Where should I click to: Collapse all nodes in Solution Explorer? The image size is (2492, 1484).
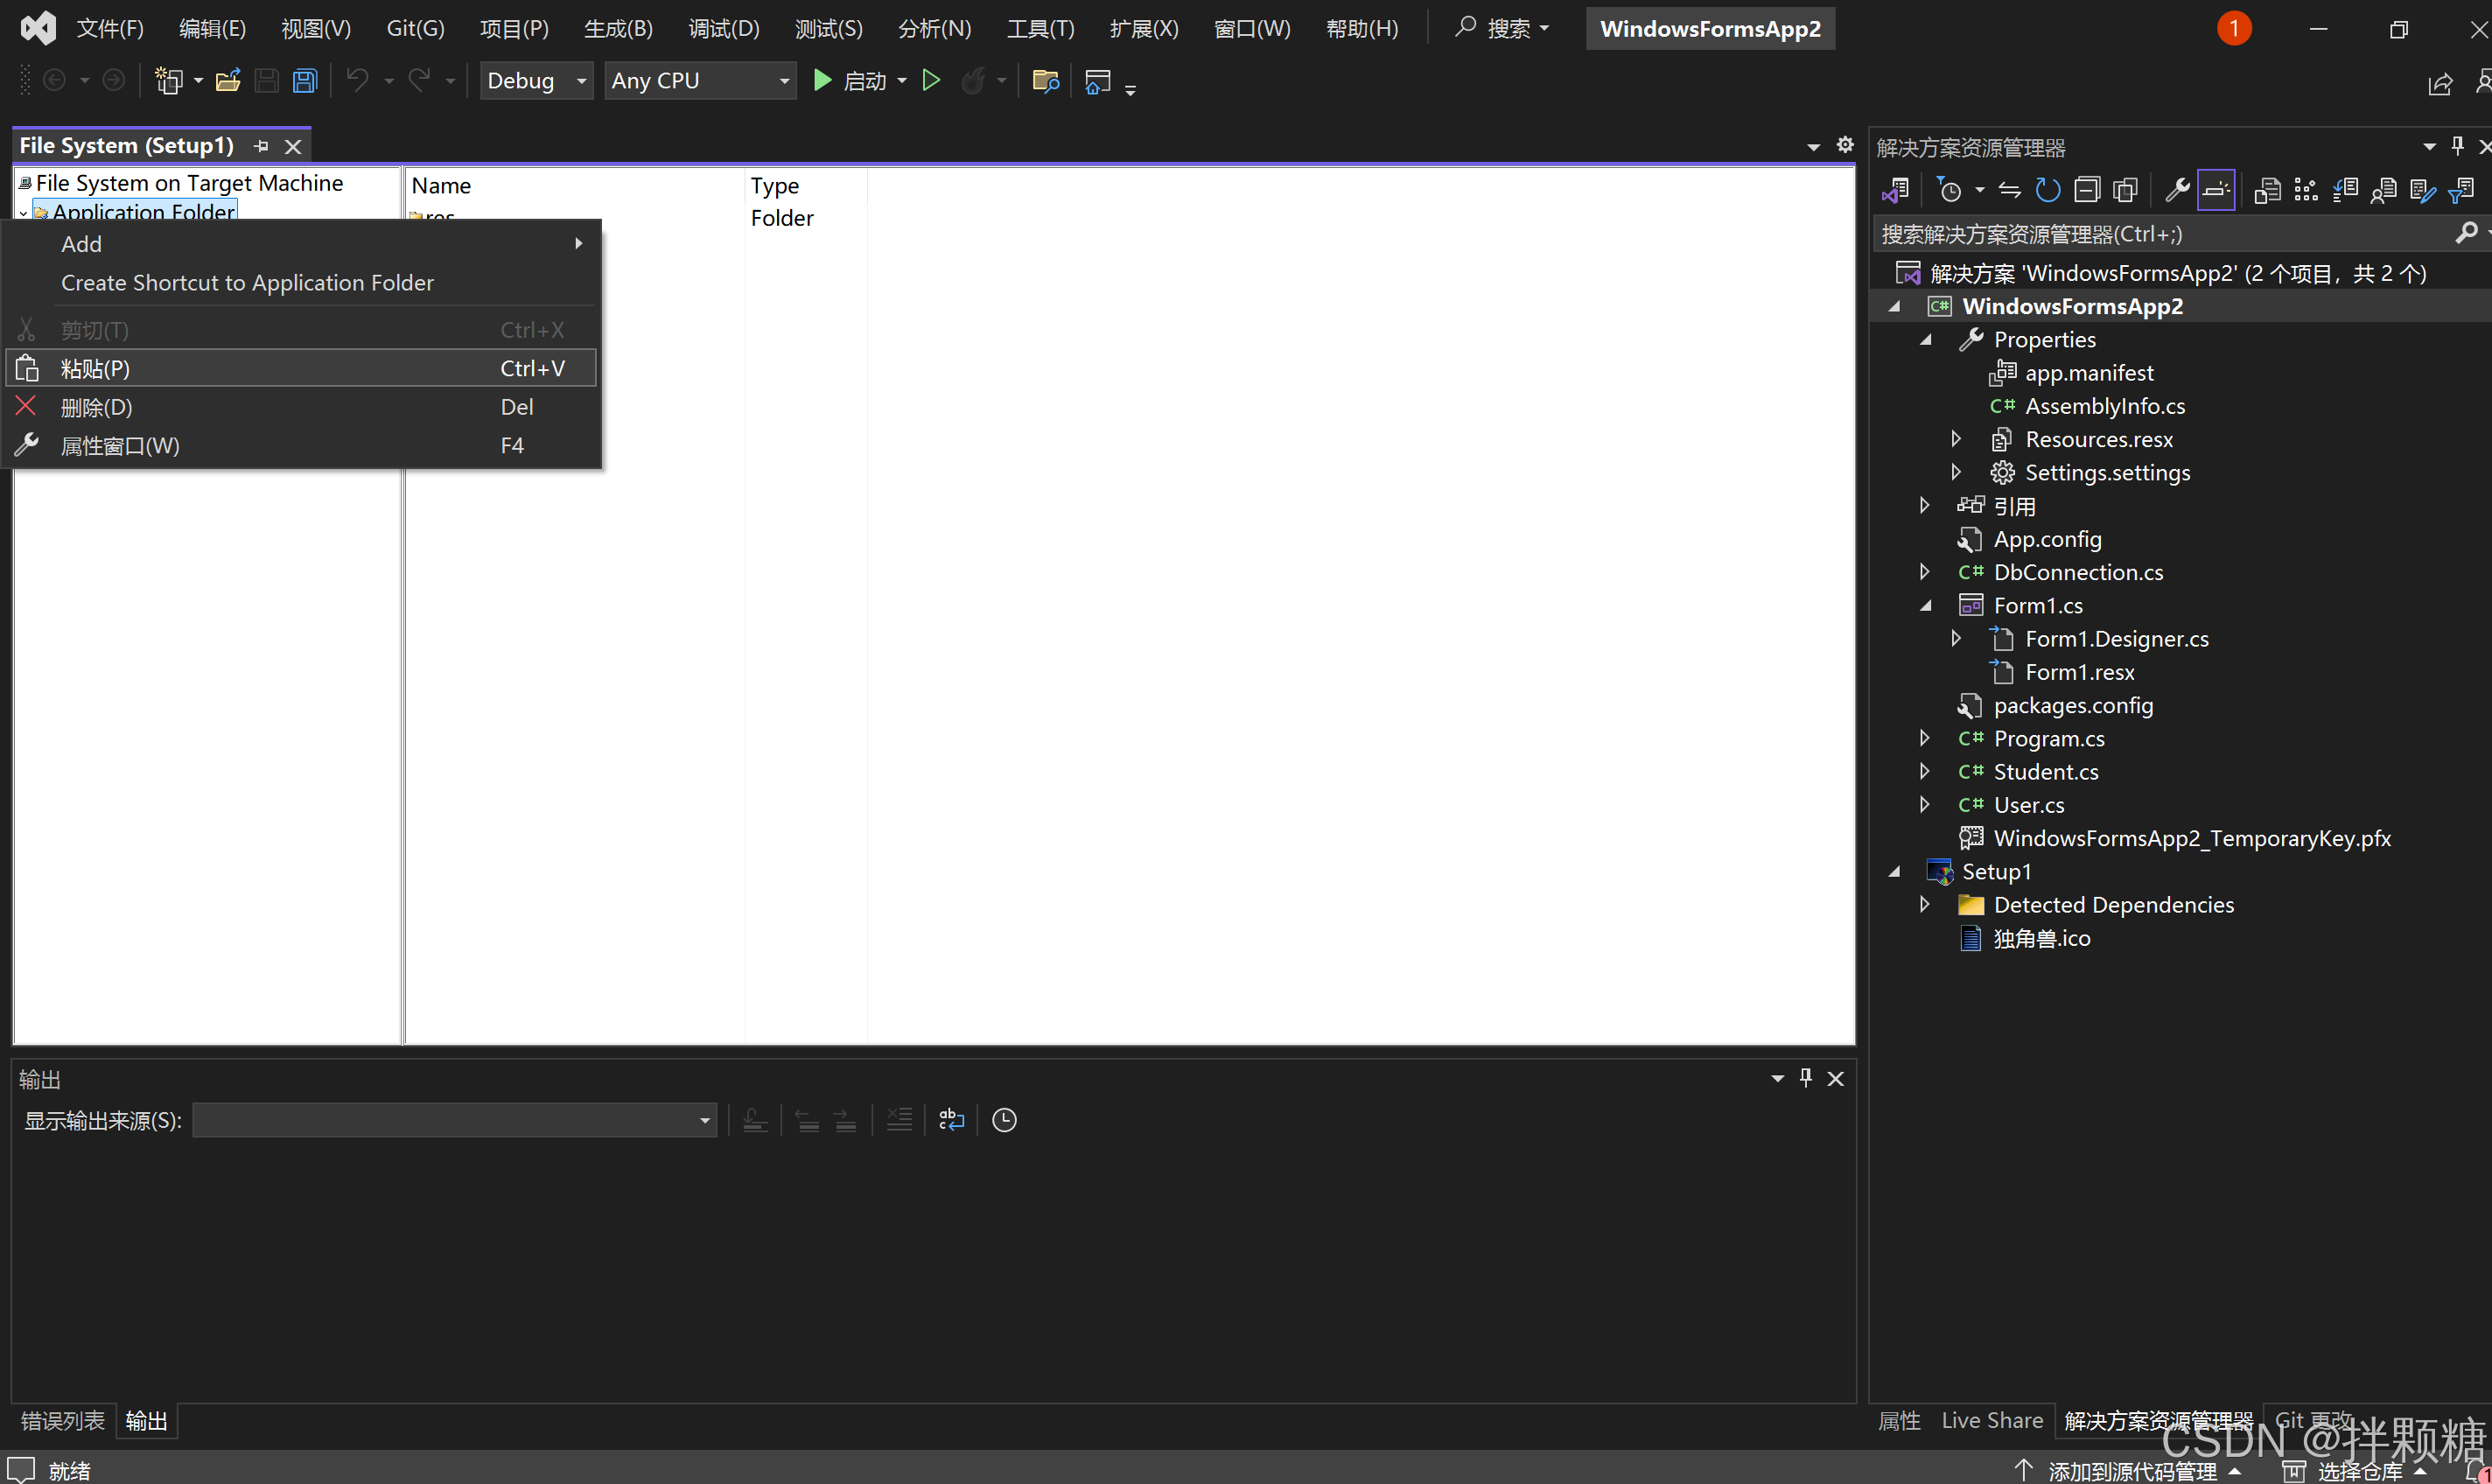[2088, 189]
